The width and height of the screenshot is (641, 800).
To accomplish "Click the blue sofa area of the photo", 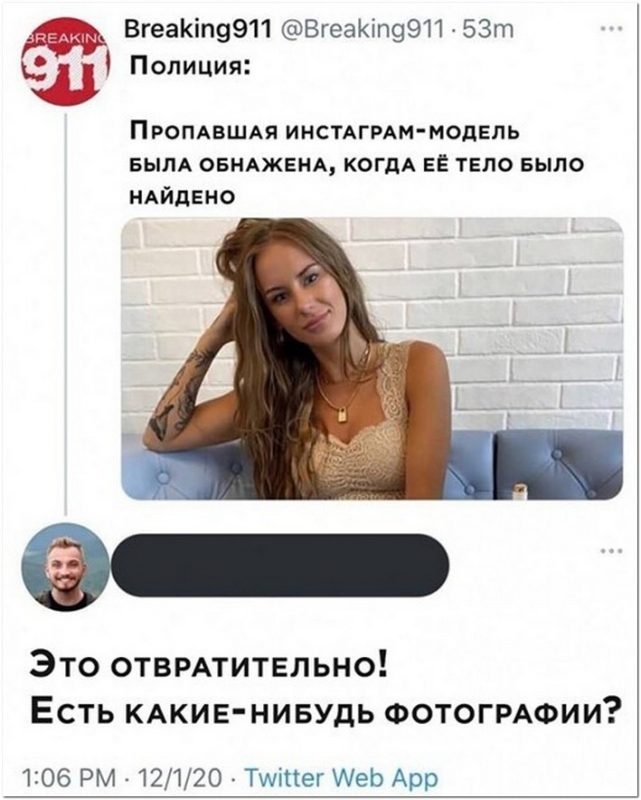I will [x=559, y=464].
